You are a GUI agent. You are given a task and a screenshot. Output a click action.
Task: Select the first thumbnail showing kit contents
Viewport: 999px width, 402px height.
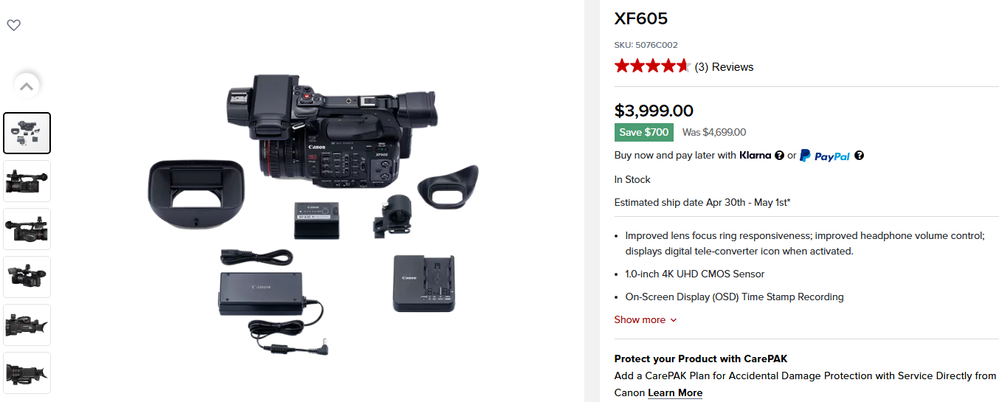click(27, 133)
